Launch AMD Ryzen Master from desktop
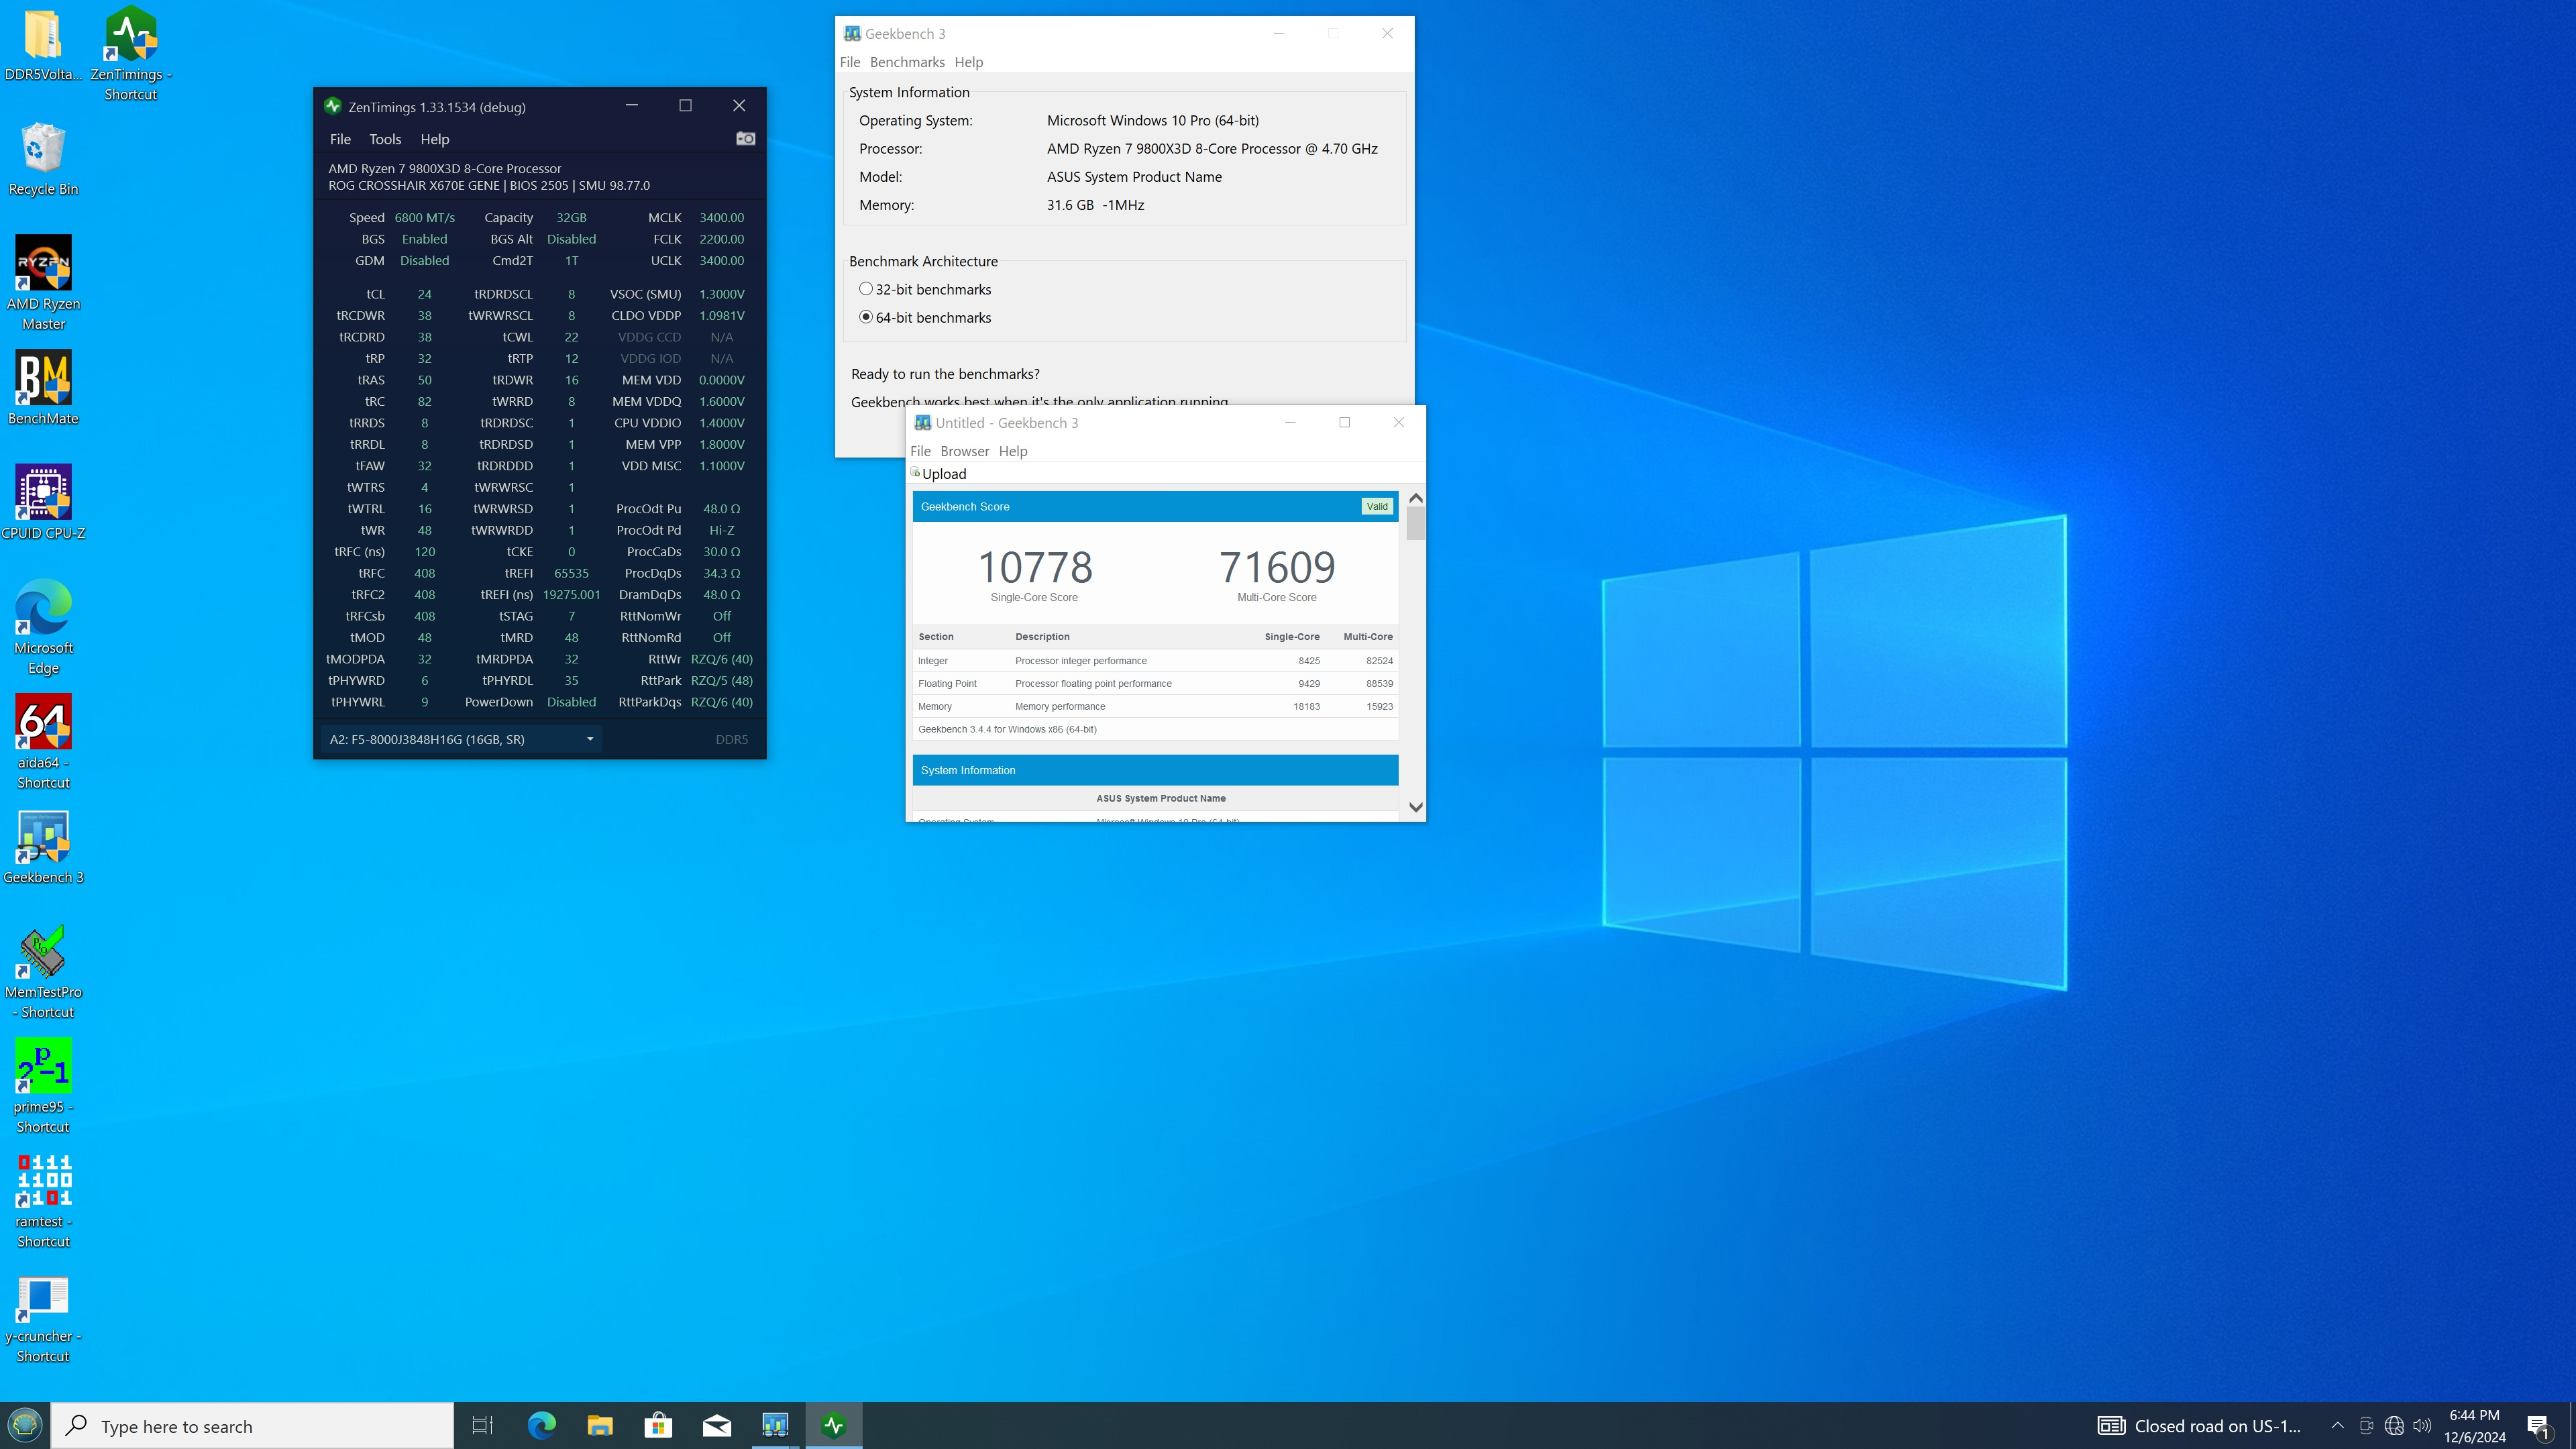The height and width of the screenshot is (1449, 2576). tap(43, 283)
